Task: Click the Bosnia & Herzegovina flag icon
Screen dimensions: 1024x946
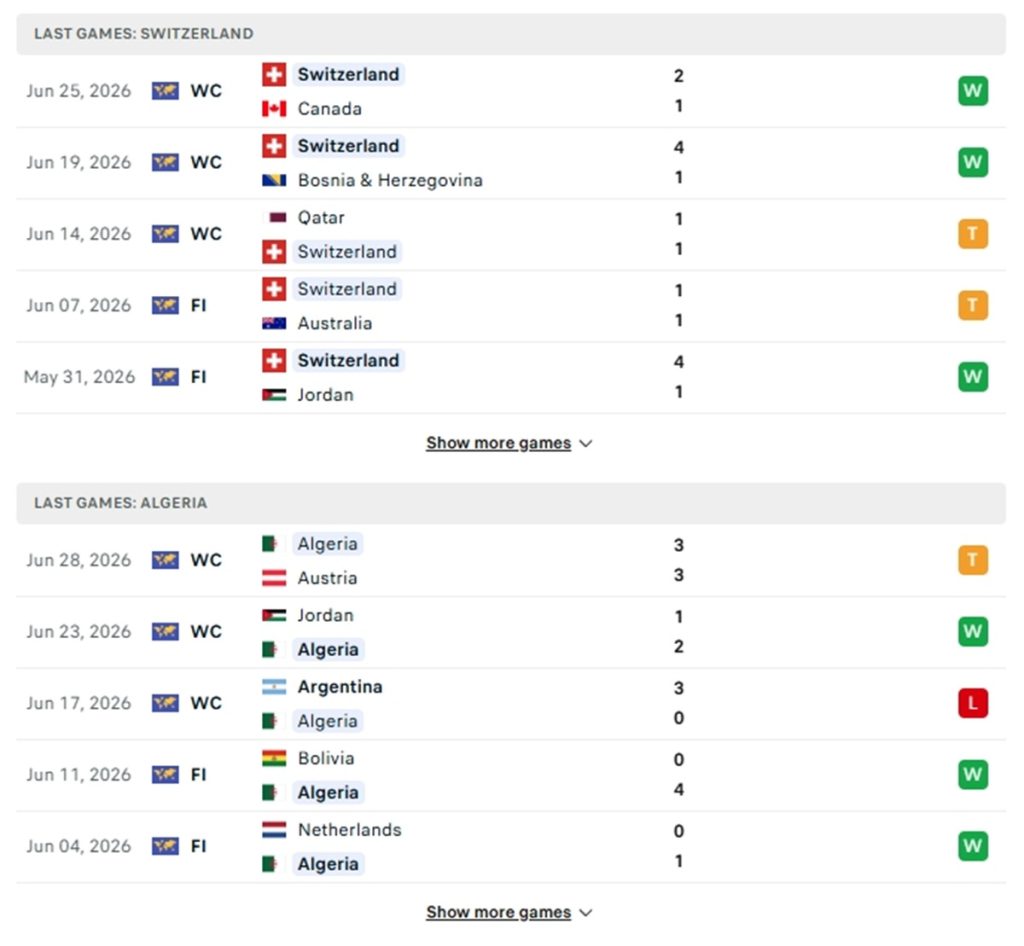Action: coord(274,180)
